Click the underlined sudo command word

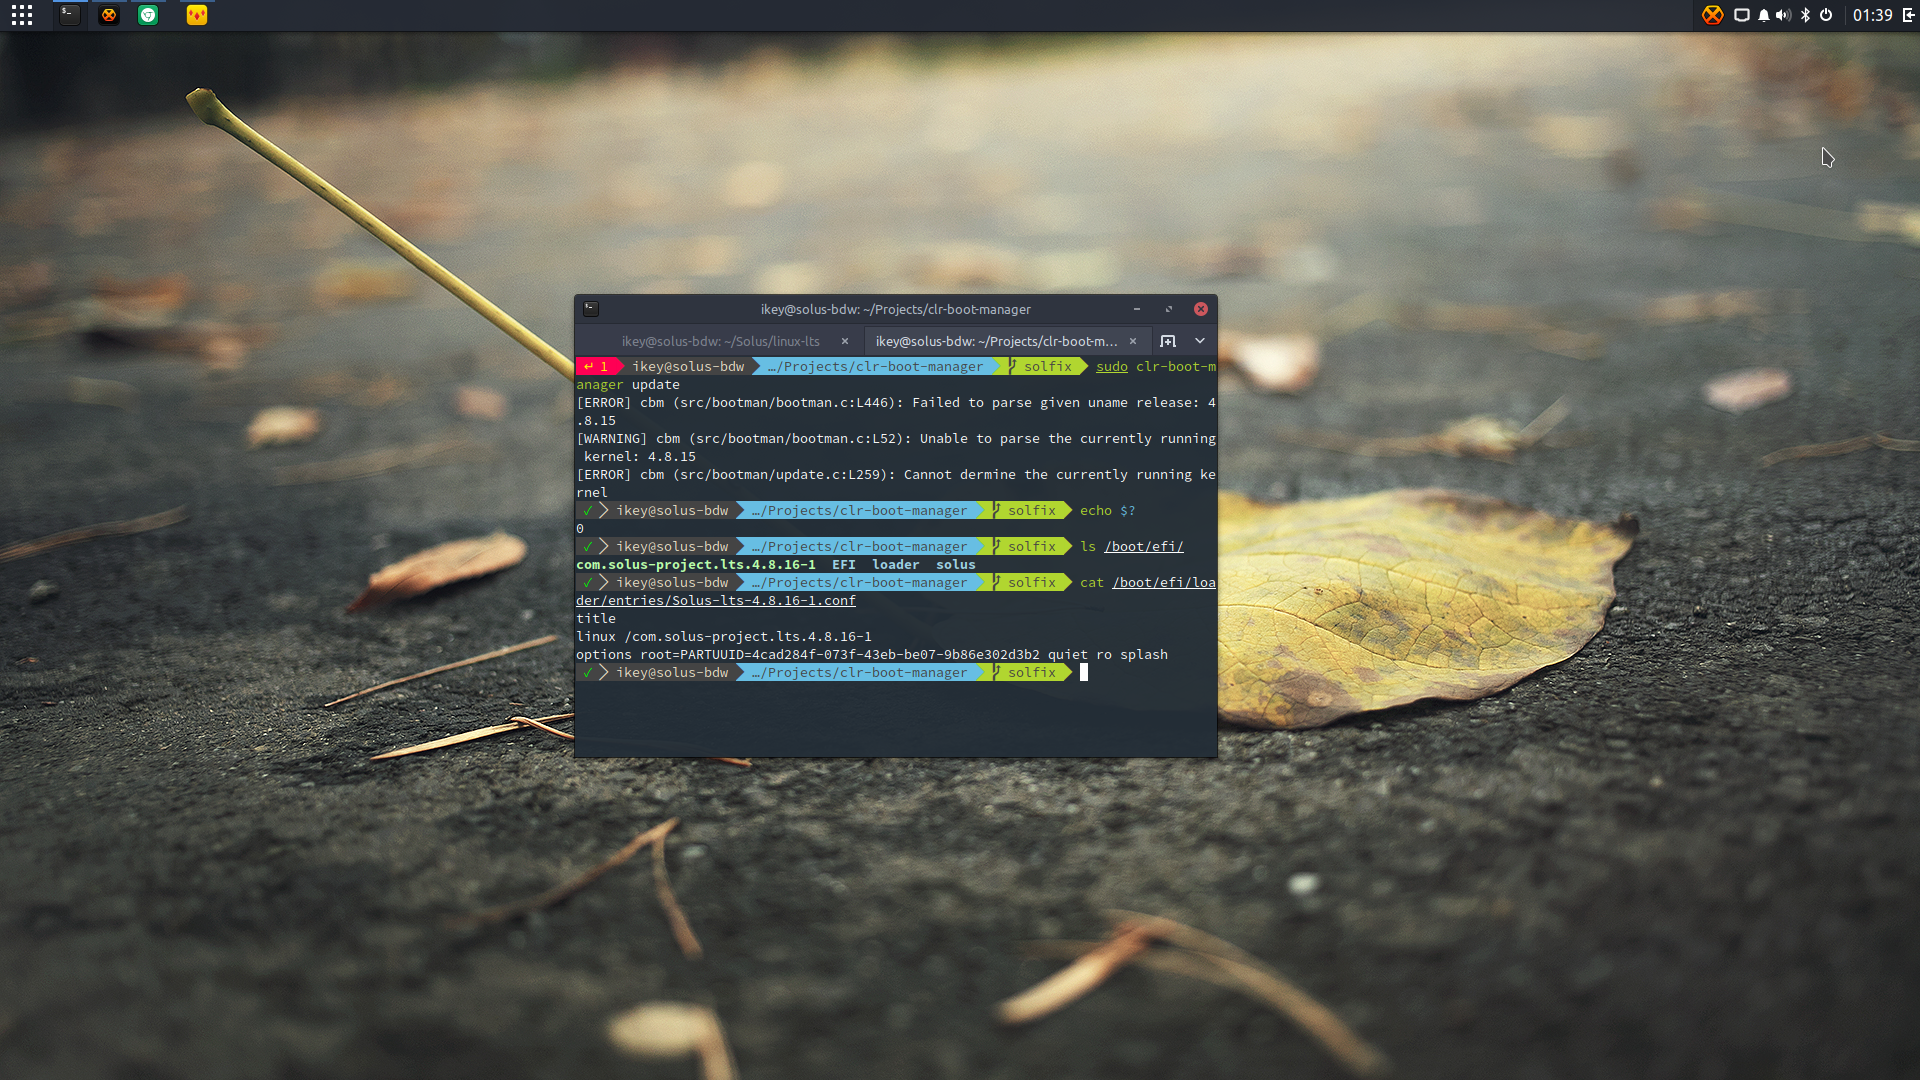pos(1112,367)
